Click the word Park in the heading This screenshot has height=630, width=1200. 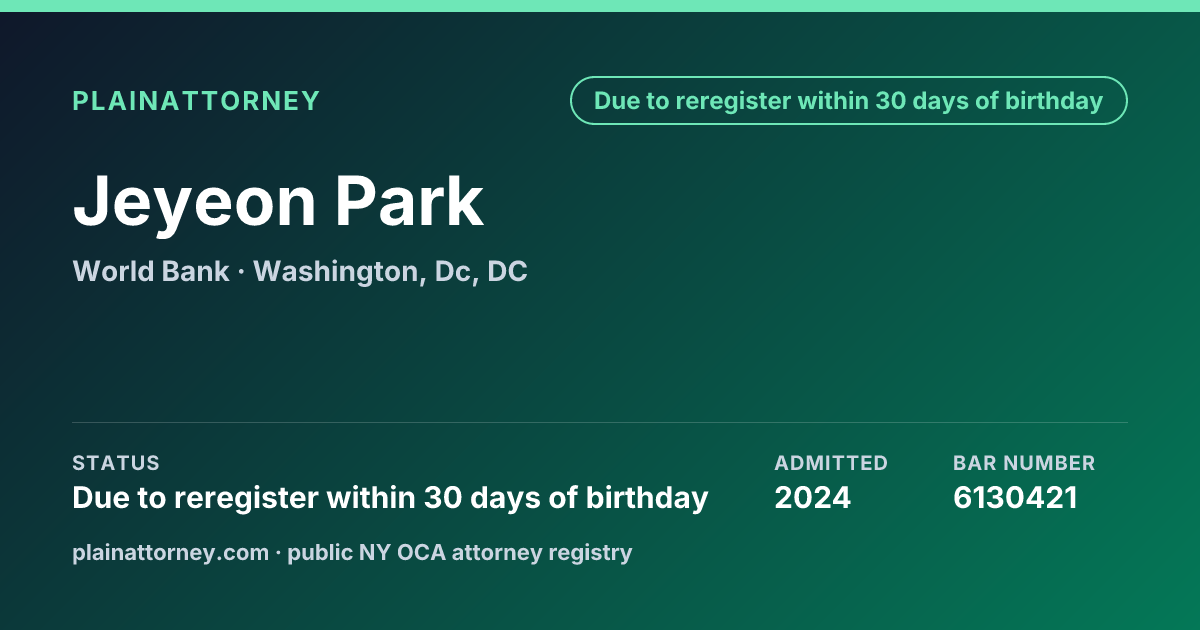(409, 201)
